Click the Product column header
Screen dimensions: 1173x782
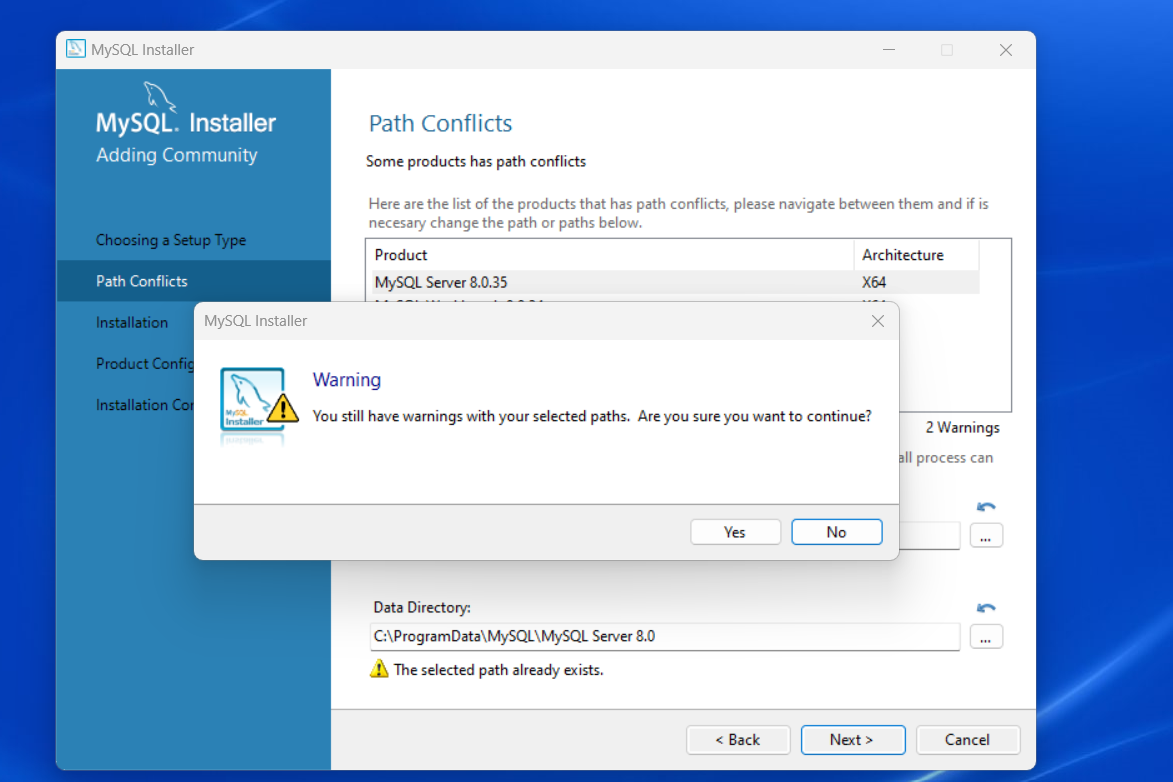coord(612,255)
